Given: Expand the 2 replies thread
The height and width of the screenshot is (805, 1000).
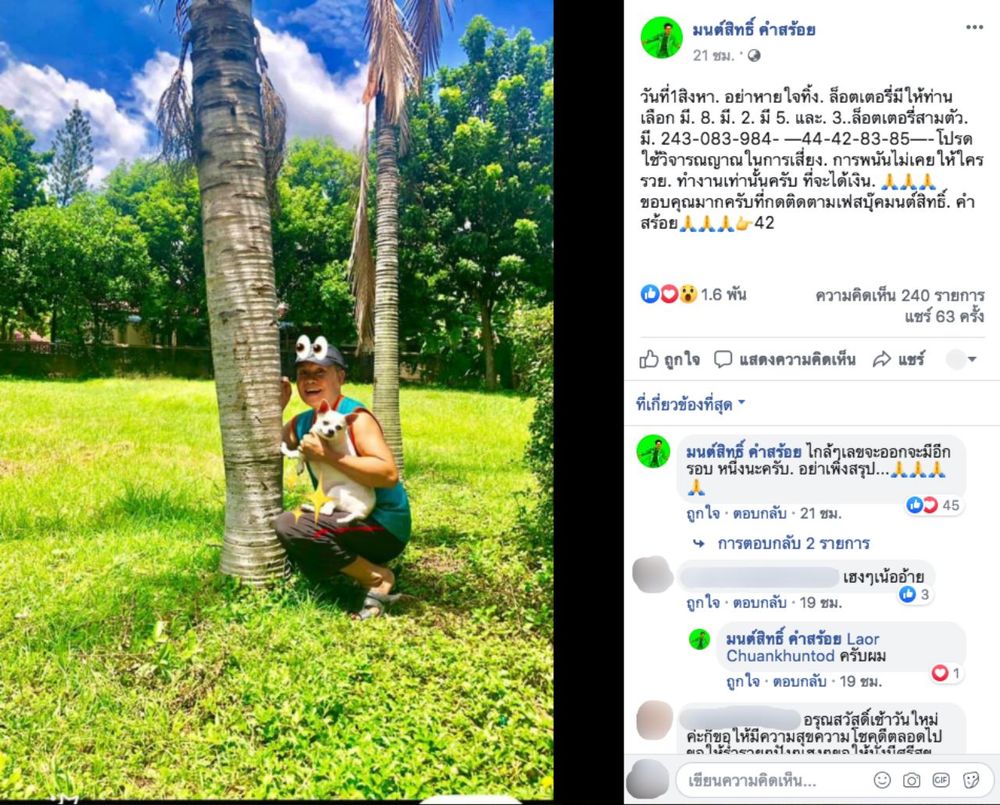Looking at the screenshot, I should [783, 543].
